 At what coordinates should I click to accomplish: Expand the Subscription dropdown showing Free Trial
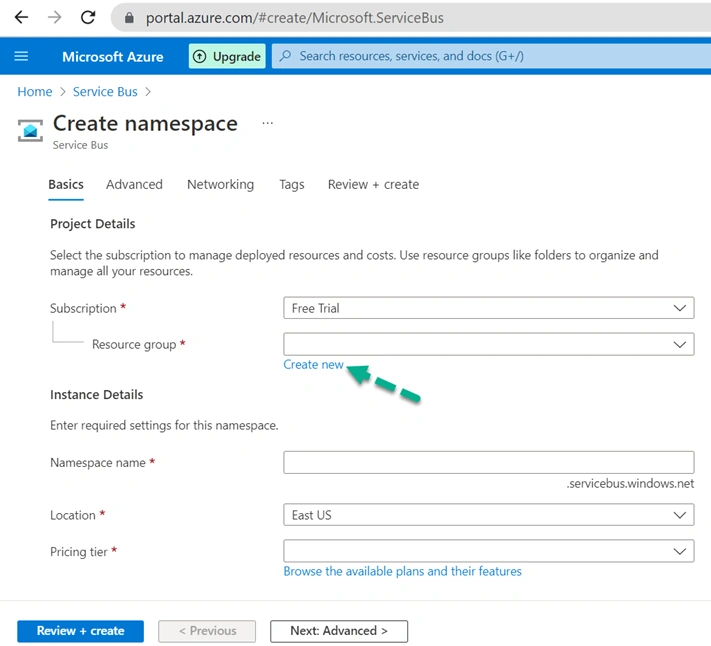pyautogui.click(x=488, y=308)
